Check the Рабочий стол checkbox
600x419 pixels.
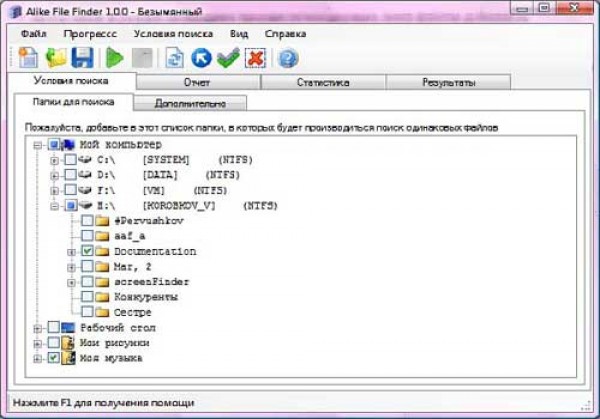[54, 328]
